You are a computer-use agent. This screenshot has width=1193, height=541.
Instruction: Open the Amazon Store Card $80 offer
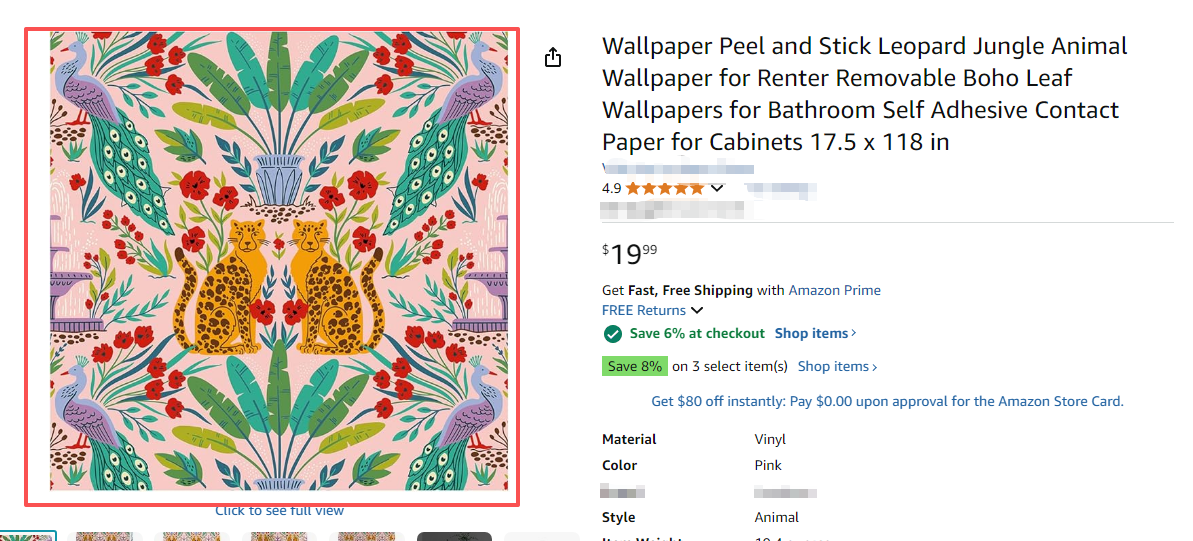tap(887, 401)
